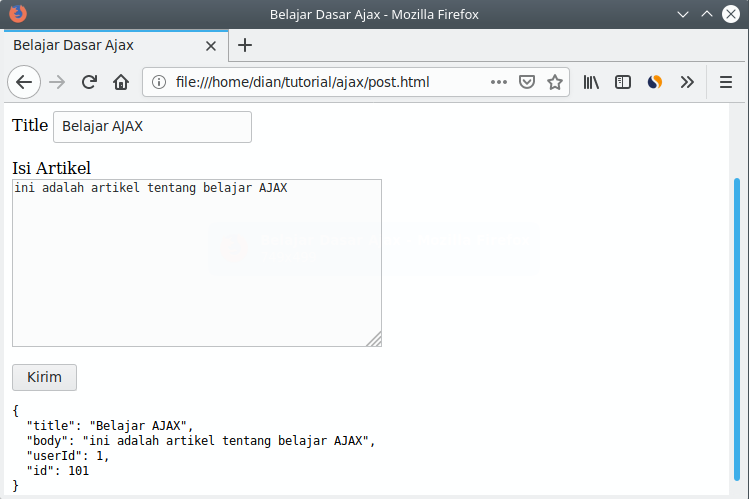Screen dimensions: 749x499
Task: Show site information via the info icon
Action: click(159, 82)
